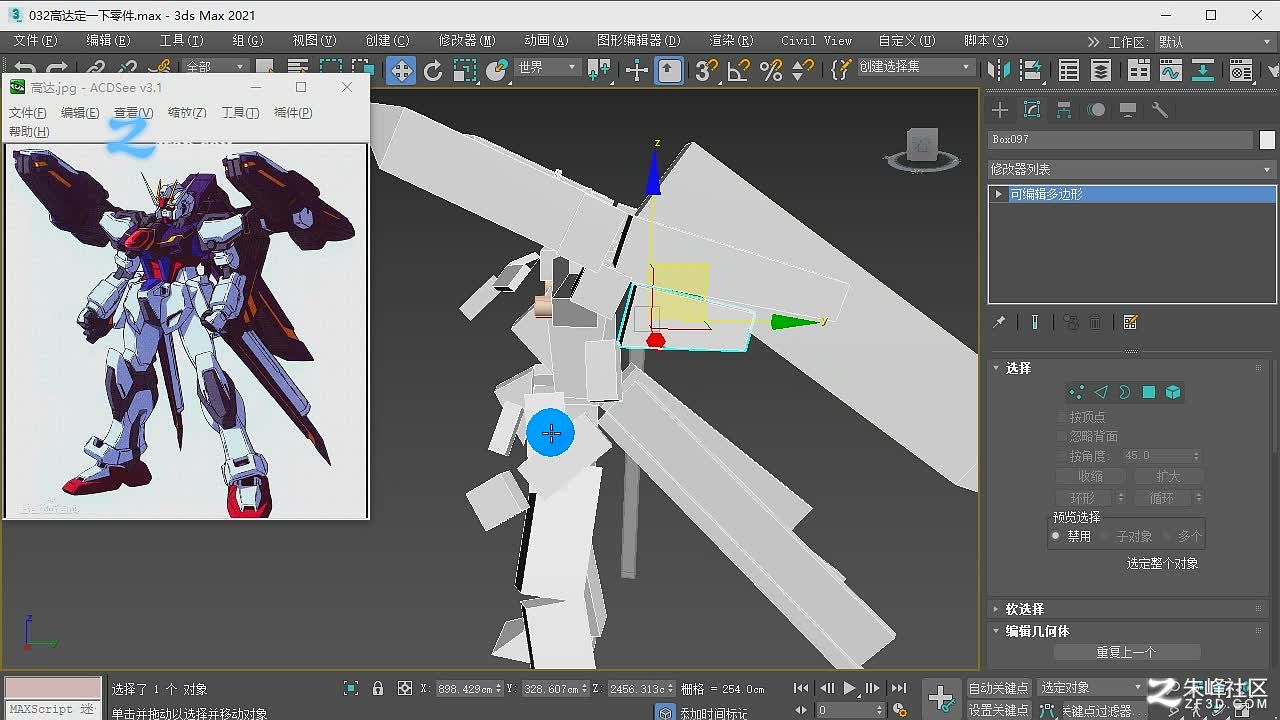The width and height of the screenshot is (1280, 720).
Task: Toggle Spinner Snap button
Action: point(803,70)
